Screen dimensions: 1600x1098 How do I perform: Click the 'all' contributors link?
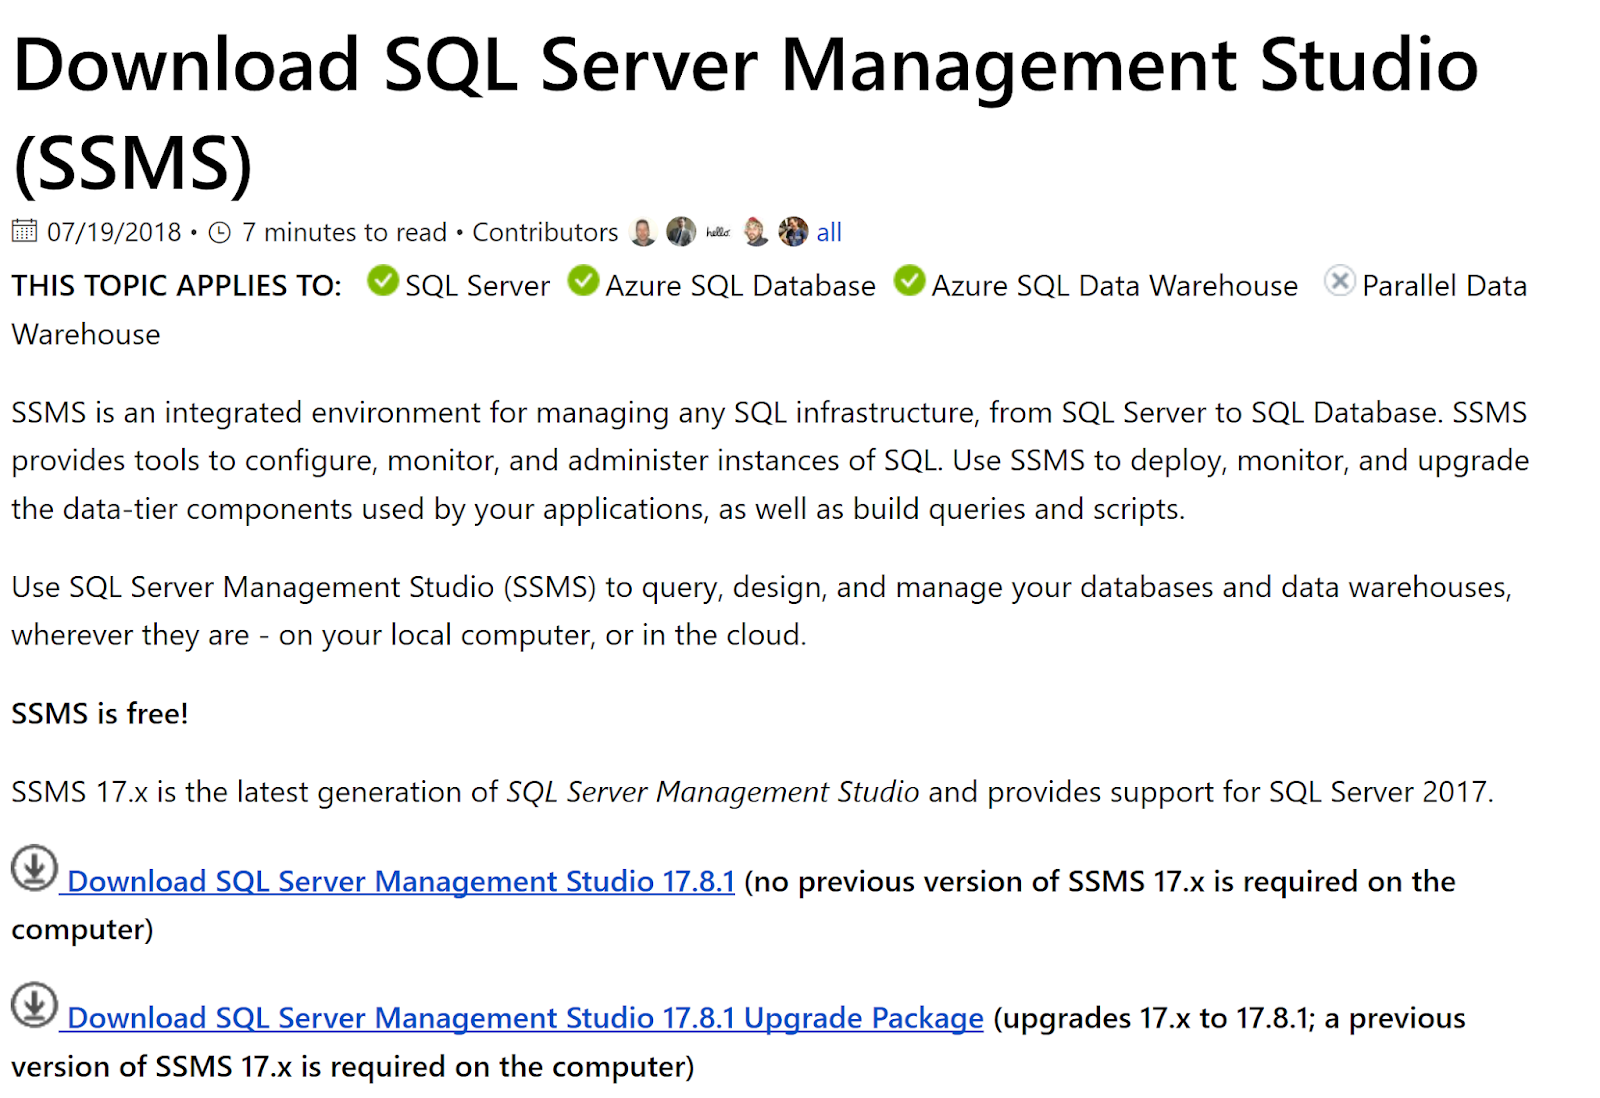click(x=828, y=232)
